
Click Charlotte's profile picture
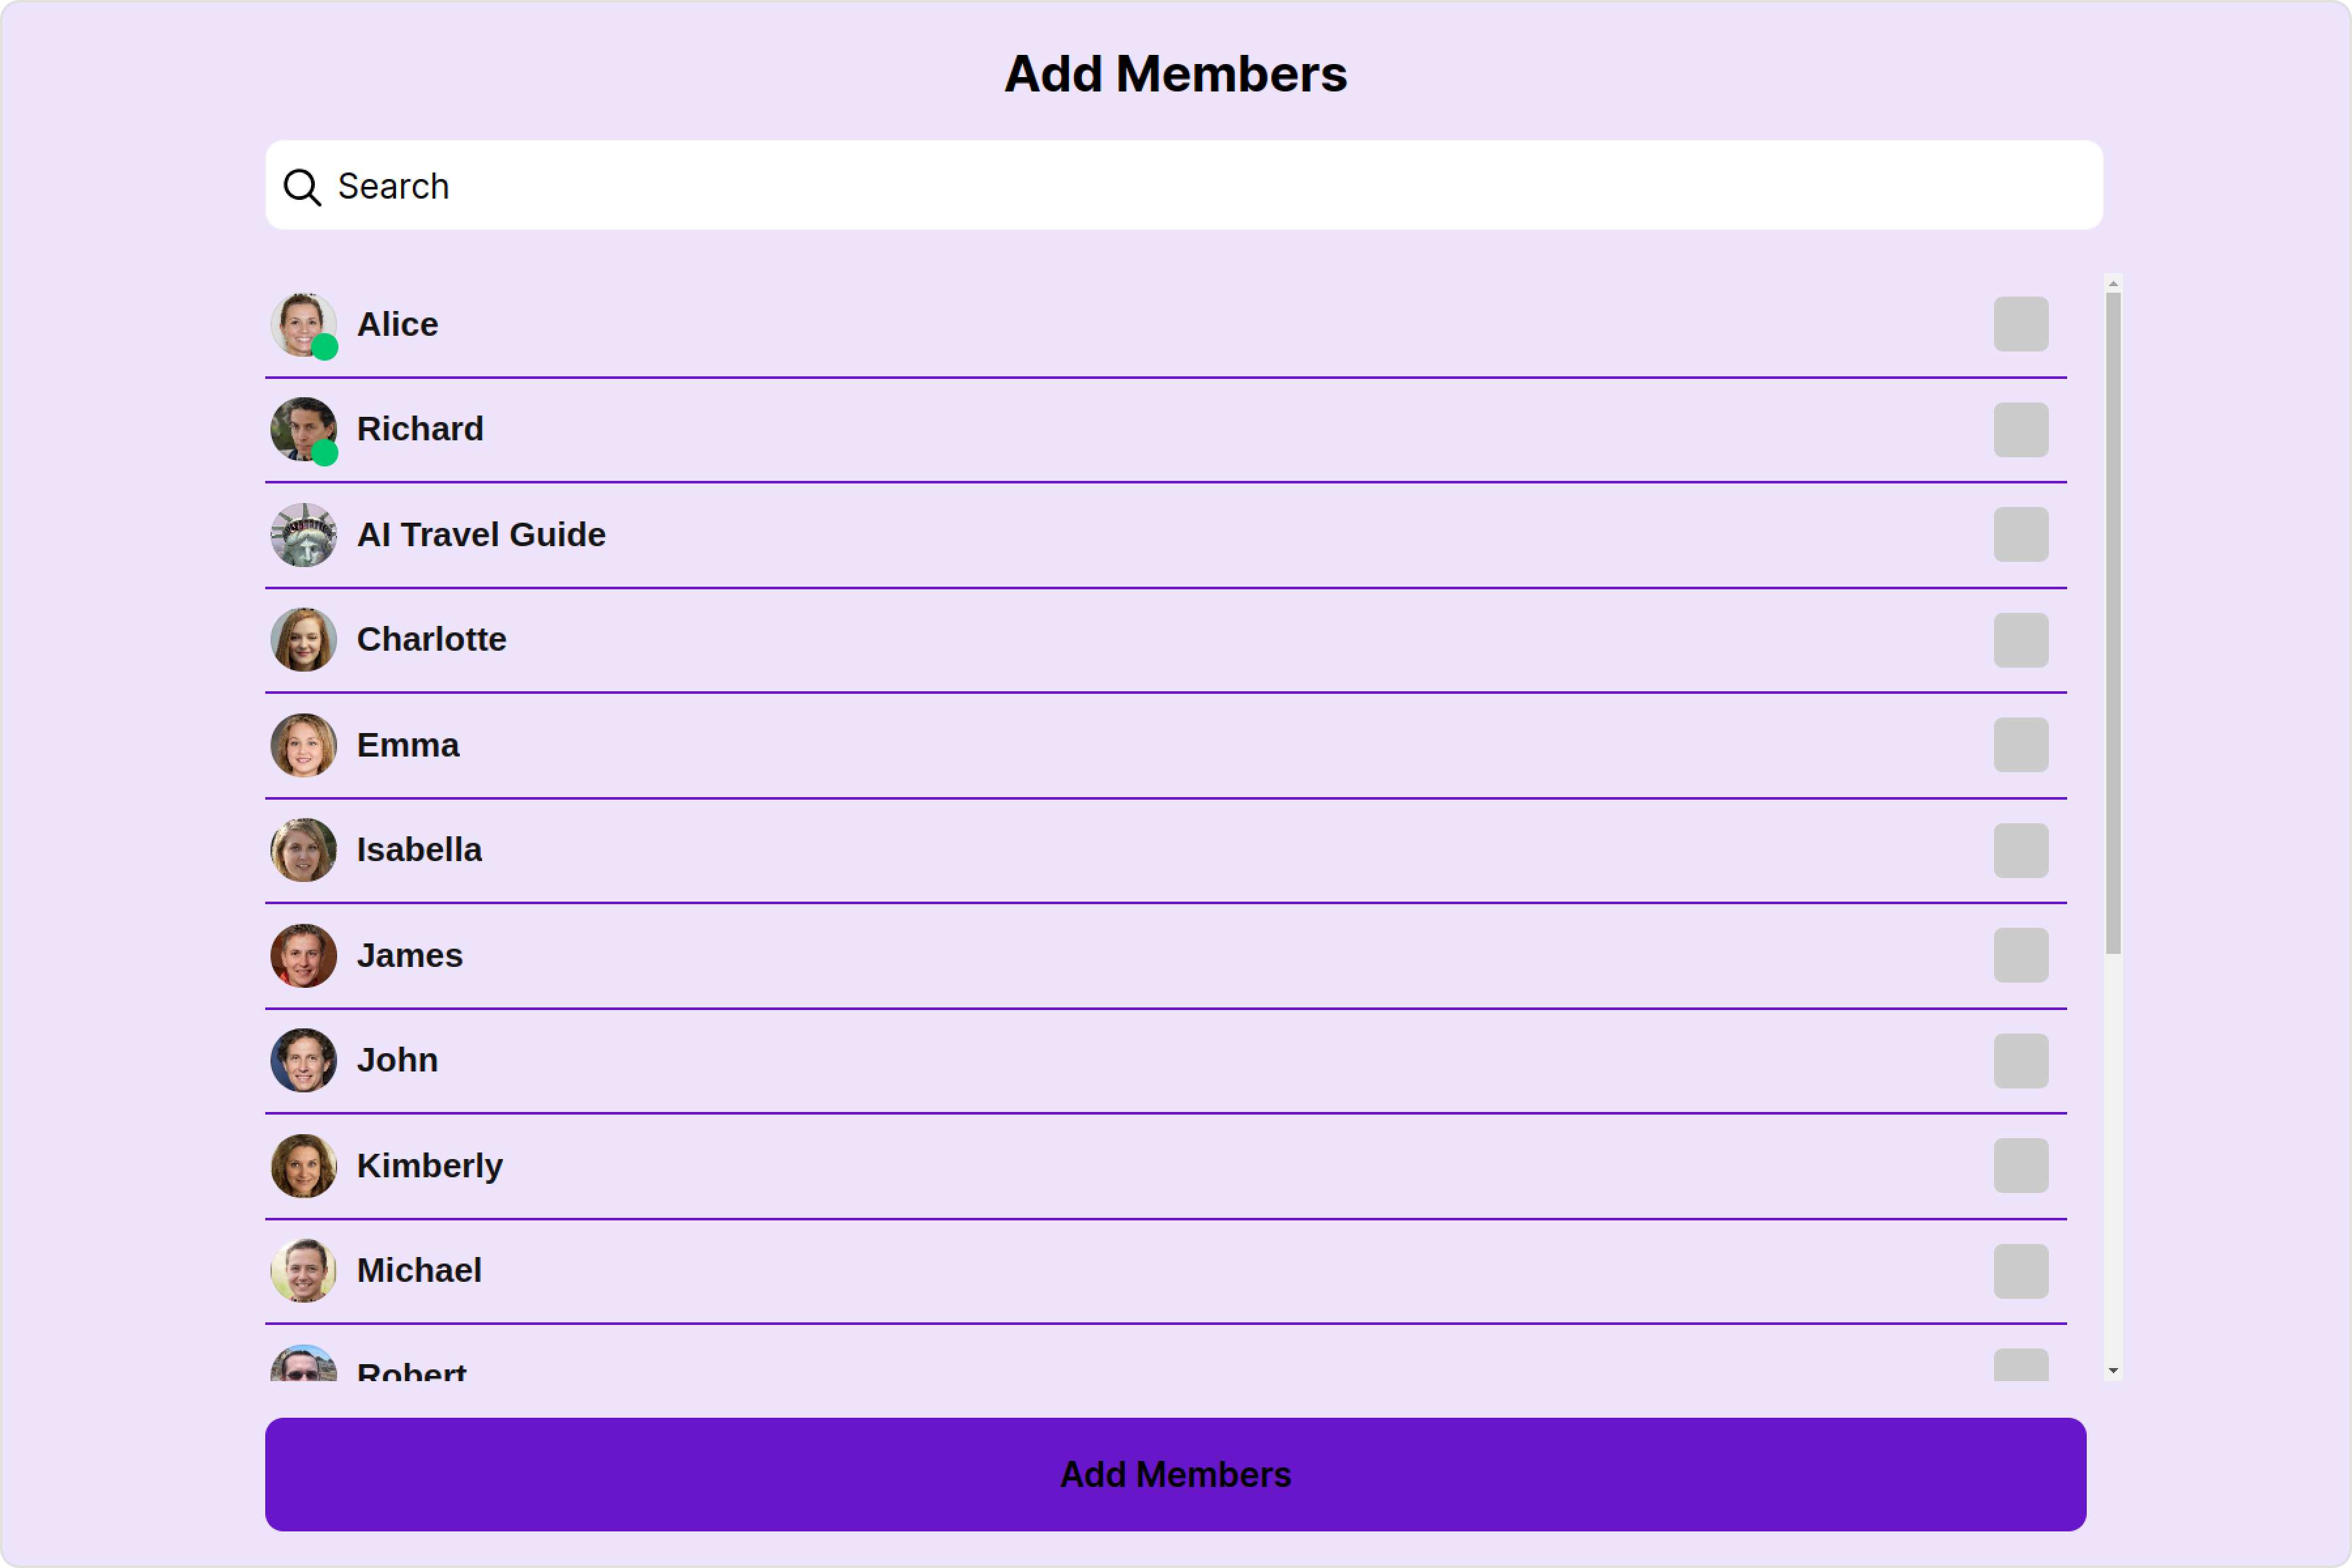click(x=304, y=640)
